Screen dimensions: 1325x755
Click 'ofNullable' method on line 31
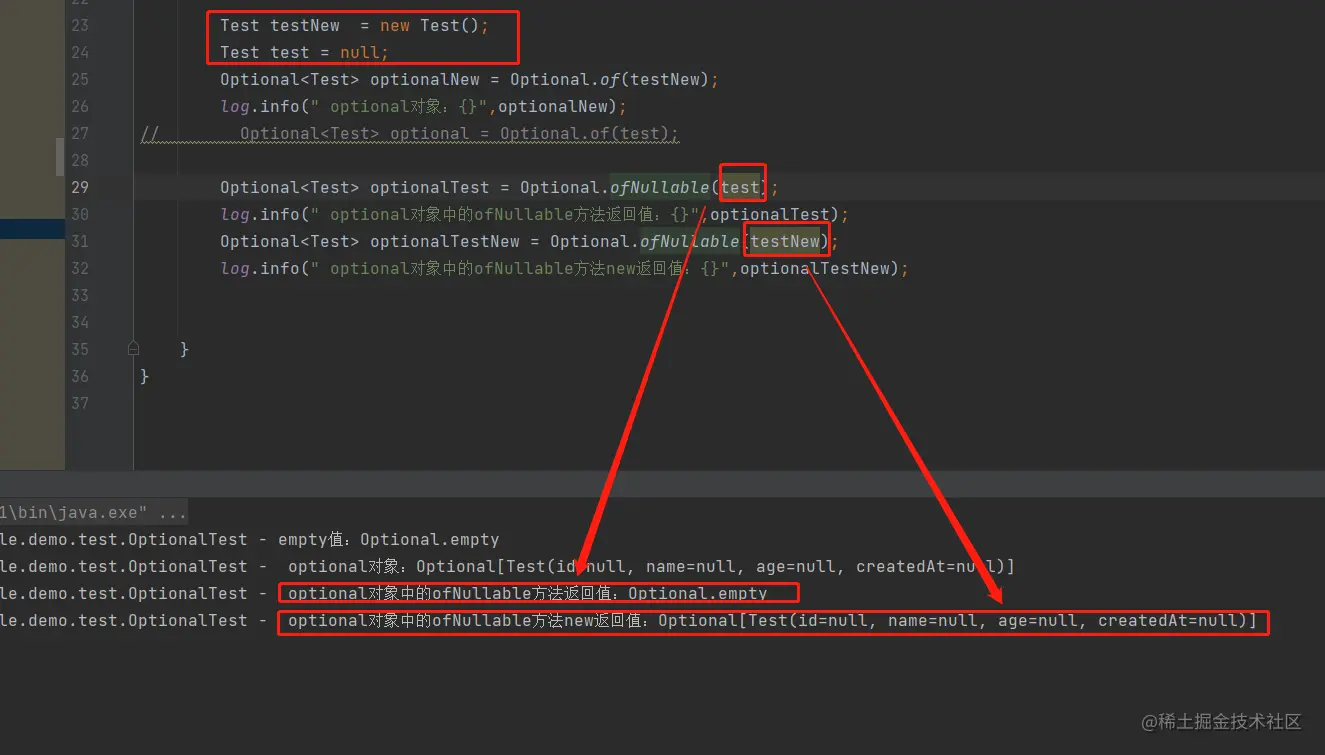coord(690,241)
